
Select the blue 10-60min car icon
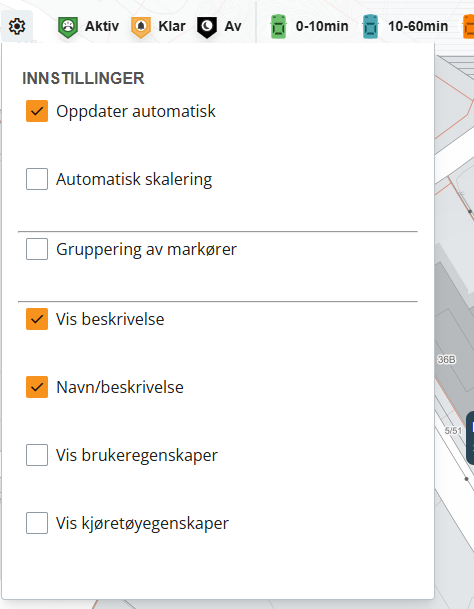[x=370, y=26]
